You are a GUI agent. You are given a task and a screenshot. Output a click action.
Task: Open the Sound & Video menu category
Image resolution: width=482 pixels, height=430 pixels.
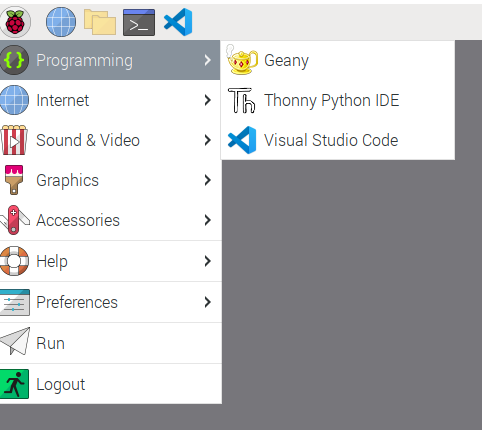coord(110,140)
